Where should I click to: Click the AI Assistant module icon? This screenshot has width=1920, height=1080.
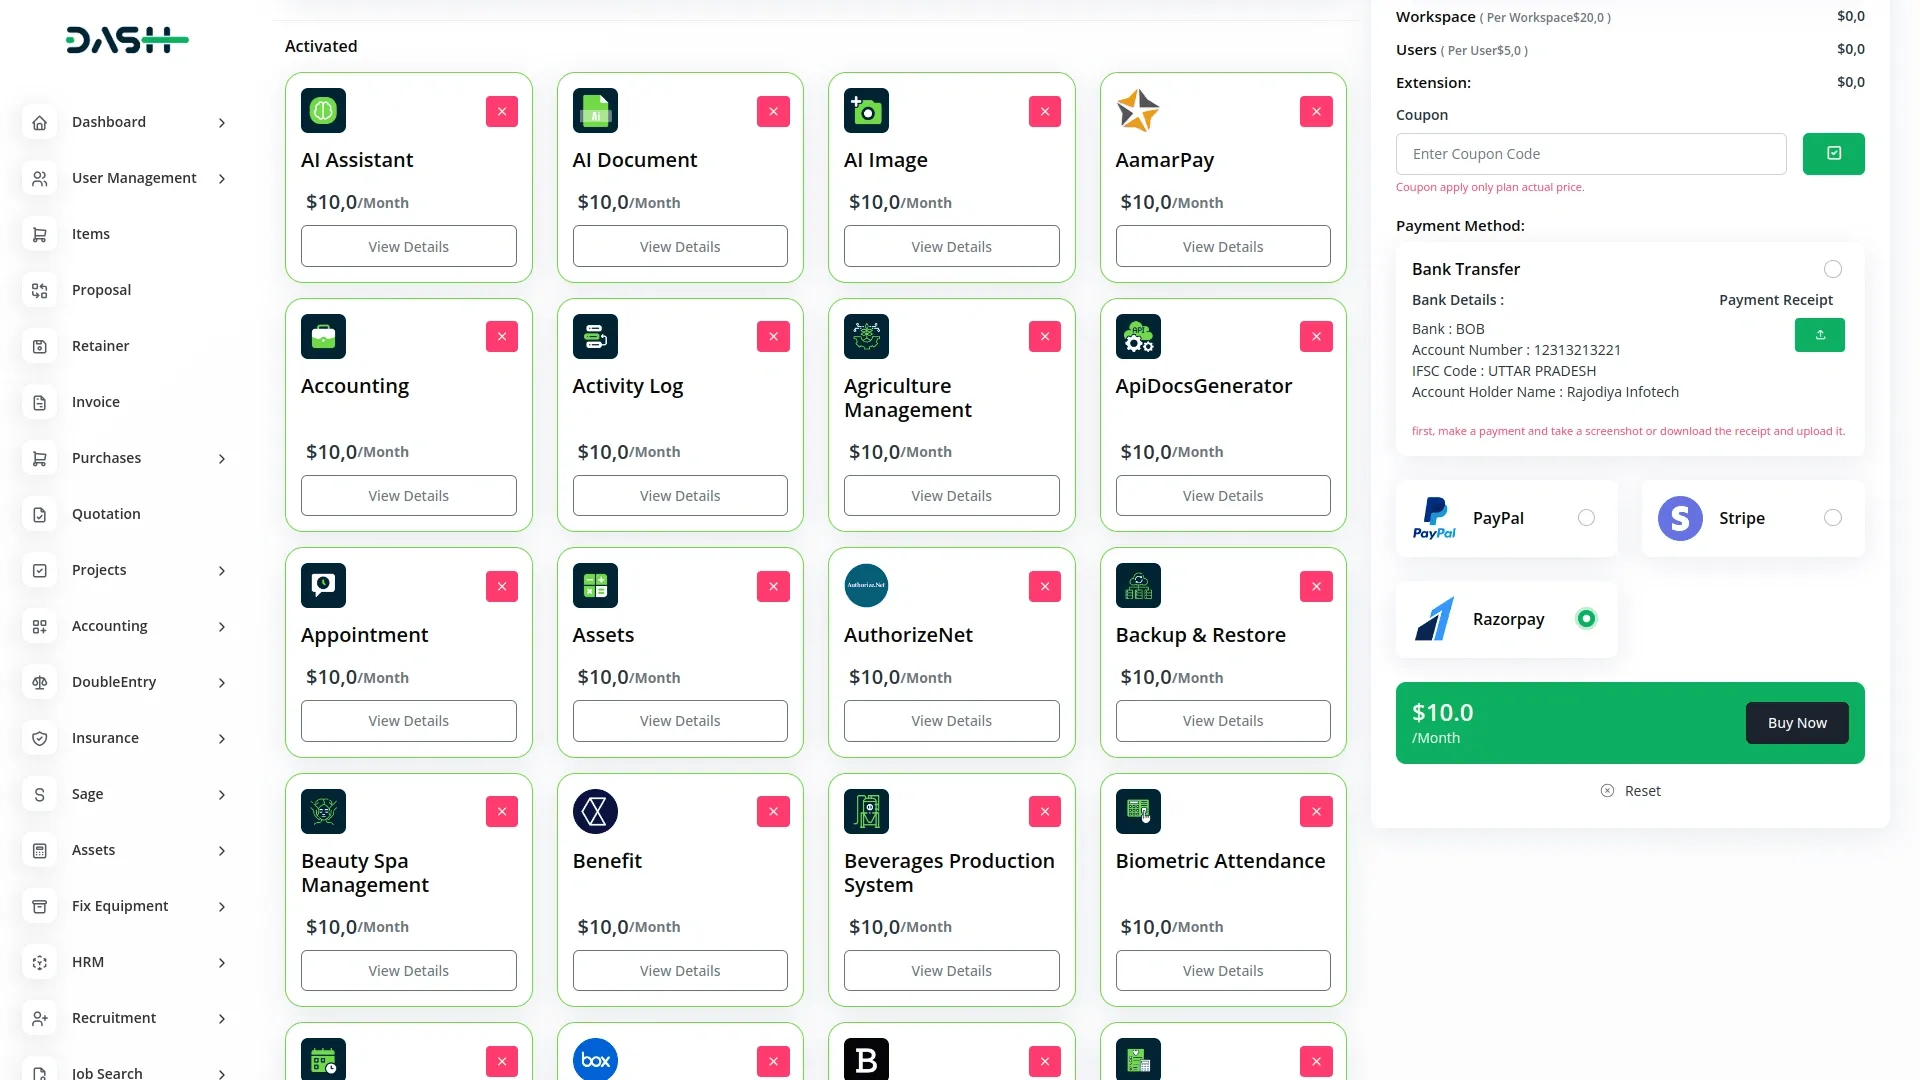pyautogui.click(x=322, y=110)
